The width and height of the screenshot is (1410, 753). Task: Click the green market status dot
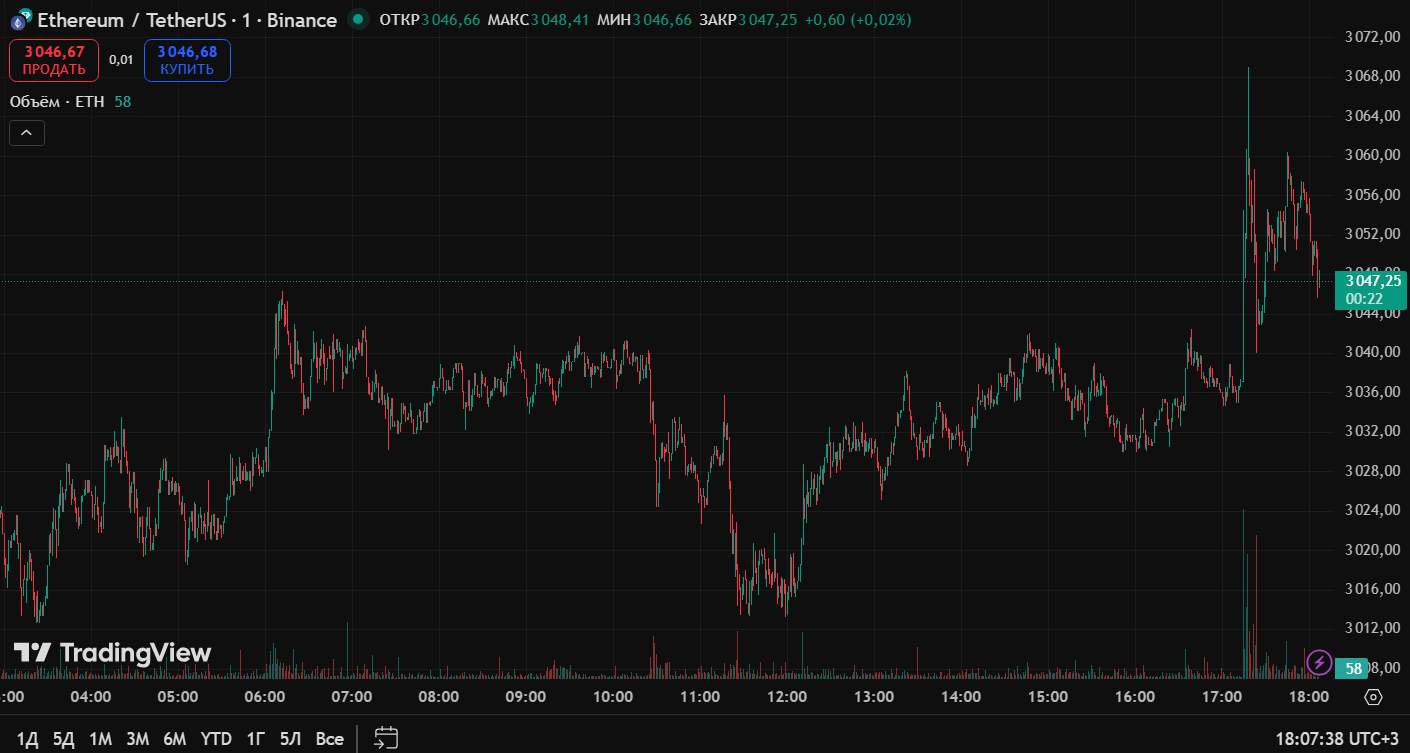coord(358,20)
